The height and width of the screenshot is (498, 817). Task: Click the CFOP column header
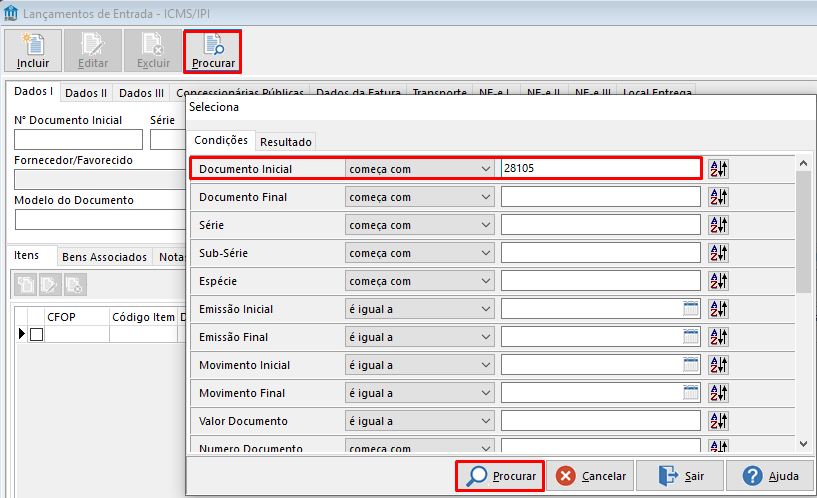(x=77, y=317)
